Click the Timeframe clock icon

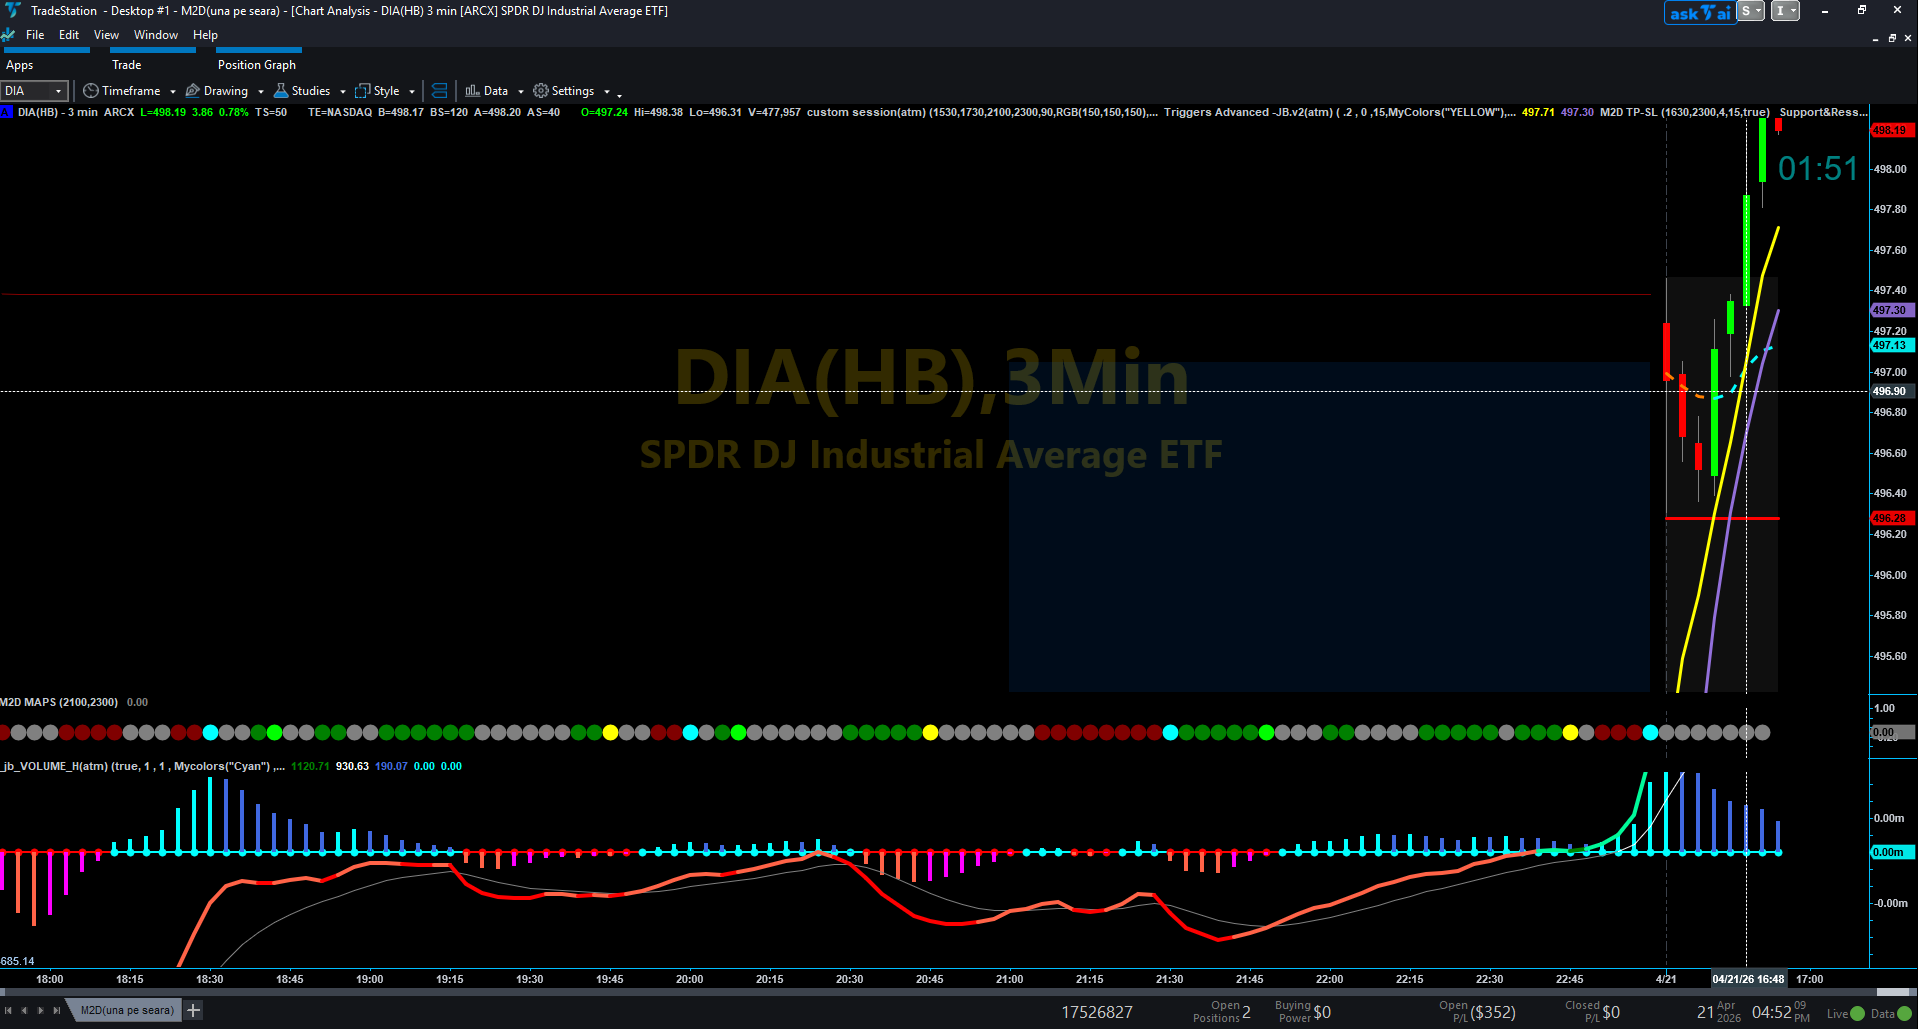click(90, 91)
